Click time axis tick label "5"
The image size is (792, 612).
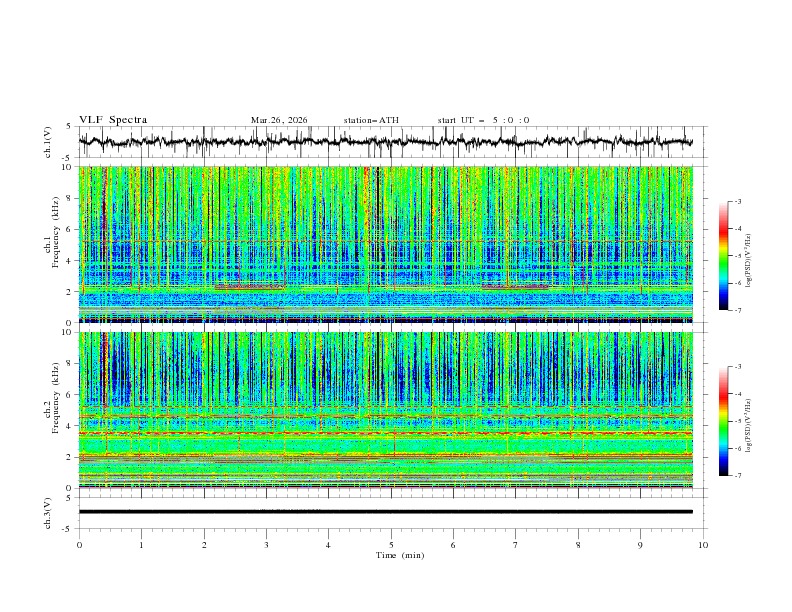click(391, 545)
